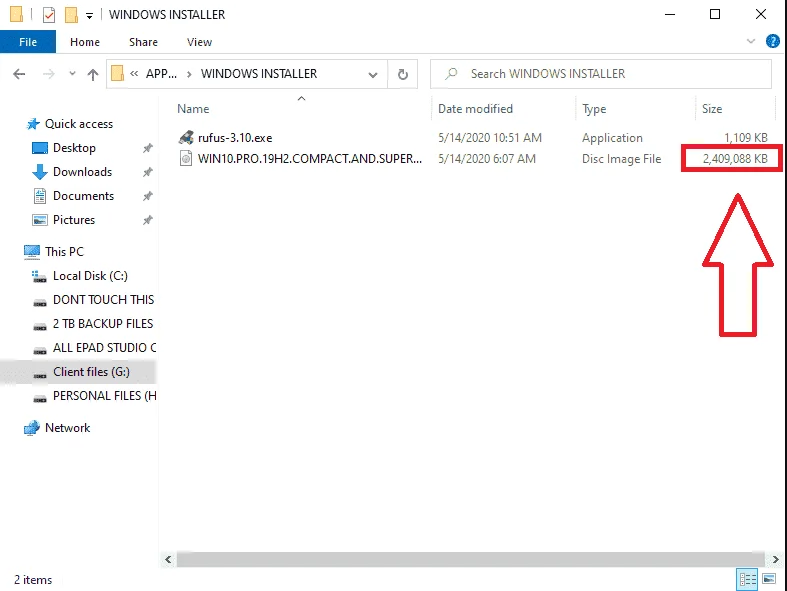Expand the ribbon with the chevron

tap(751, 41)
